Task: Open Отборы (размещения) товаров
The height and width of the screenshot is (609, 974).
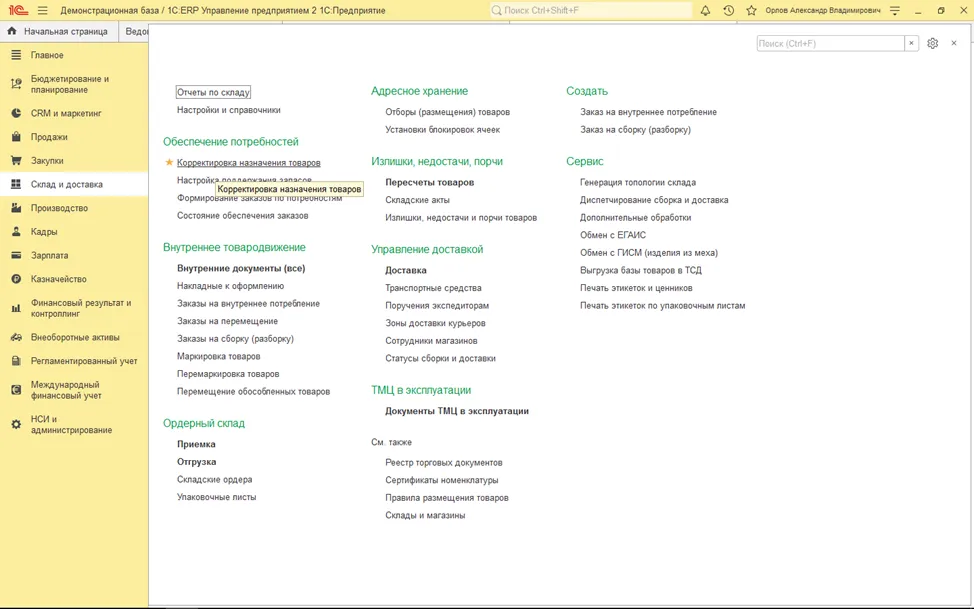Action: [x=447, y=112]
